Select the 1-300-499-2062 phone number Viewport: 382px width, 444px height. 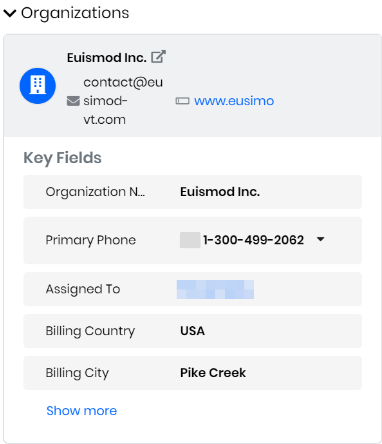click(x=254, y=240)
